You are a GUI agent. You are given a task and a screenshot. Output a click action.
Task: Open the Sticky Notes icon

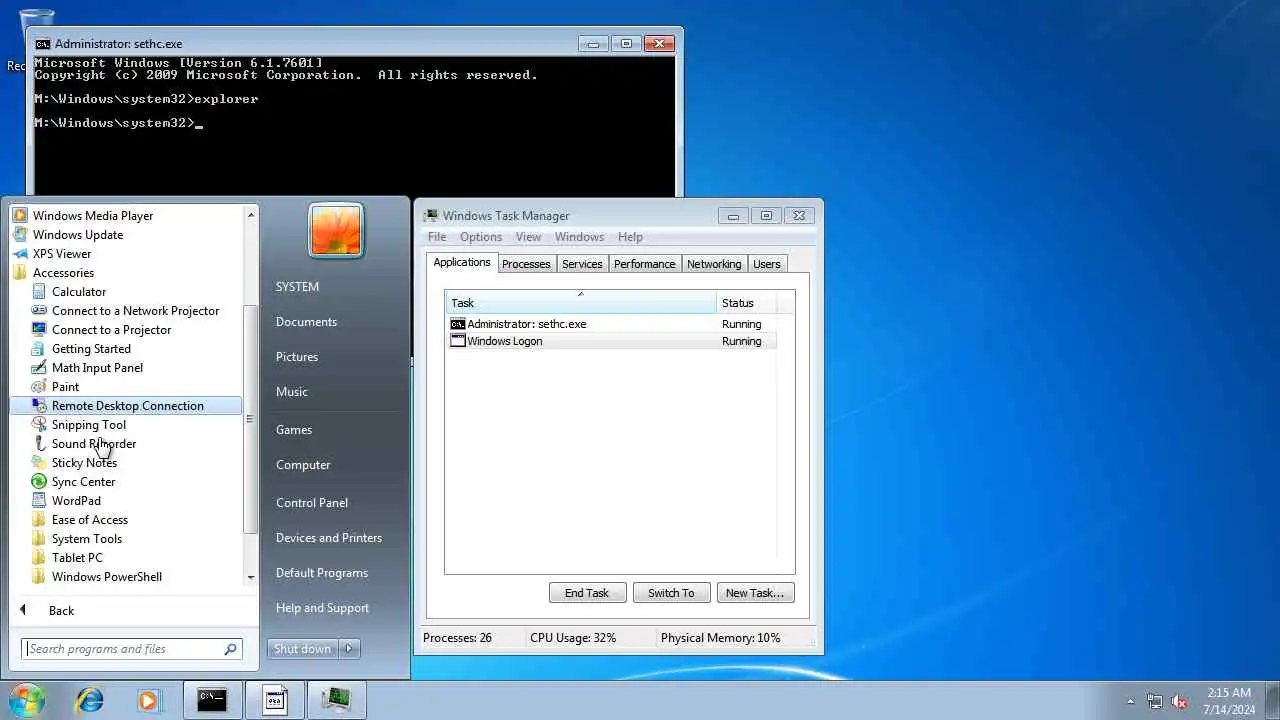tap(39, 462)
